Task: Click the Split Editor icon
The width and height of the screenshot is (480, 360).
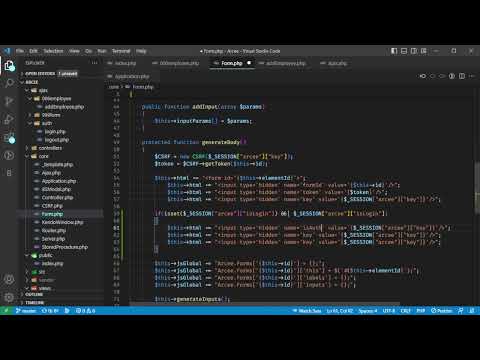Action: (x=462, y=76)
